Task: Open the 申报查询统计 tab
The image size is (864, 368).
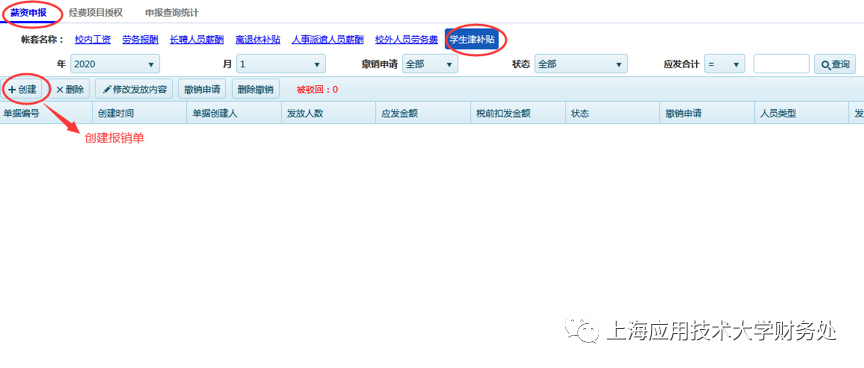Action: (x=172, y=13)
